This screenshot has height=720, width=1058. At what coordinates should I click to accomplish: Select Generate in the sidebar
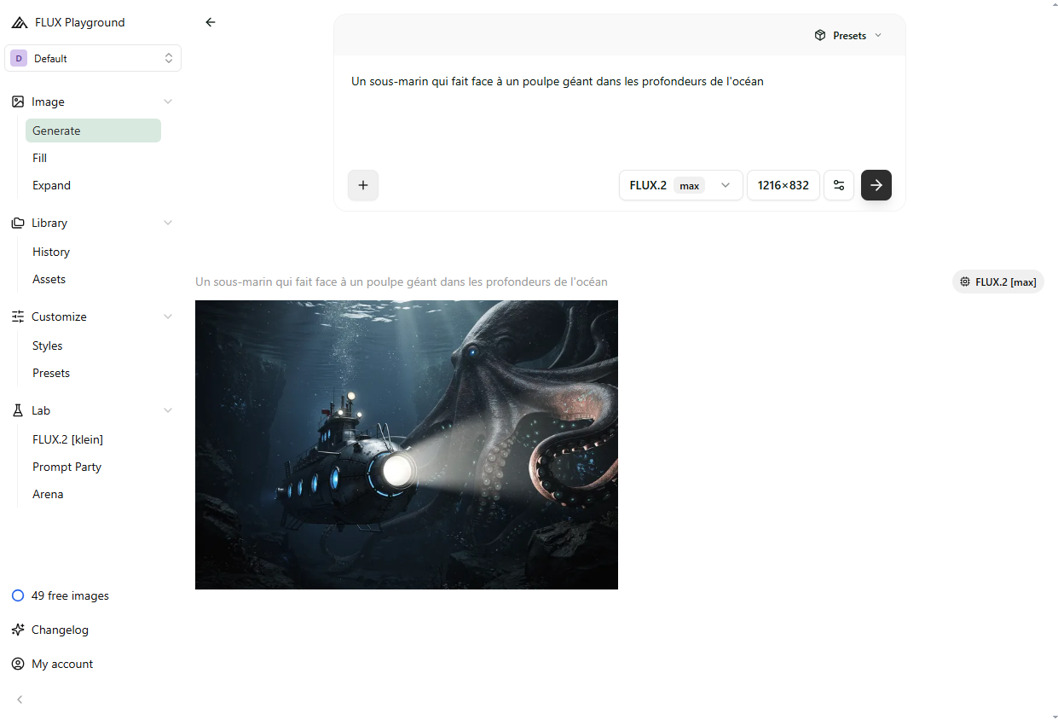coord(93,130)
